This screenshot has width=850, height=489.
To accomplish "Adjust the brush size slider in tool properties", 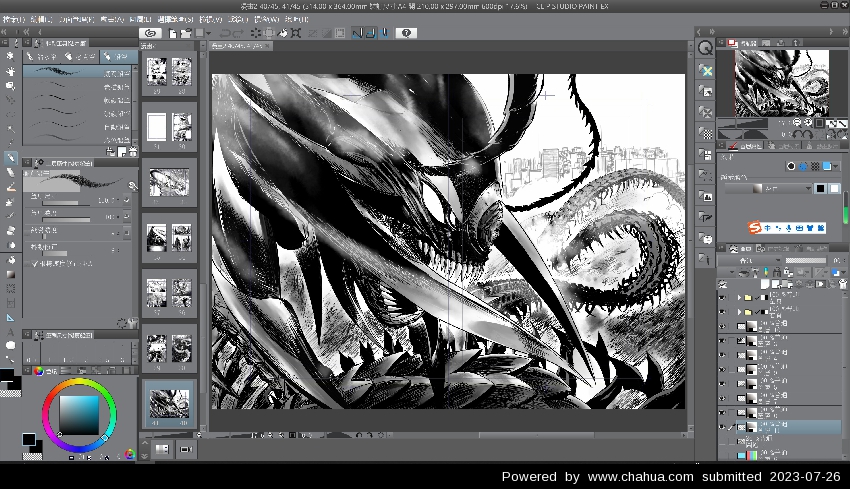I will [67, 203].
